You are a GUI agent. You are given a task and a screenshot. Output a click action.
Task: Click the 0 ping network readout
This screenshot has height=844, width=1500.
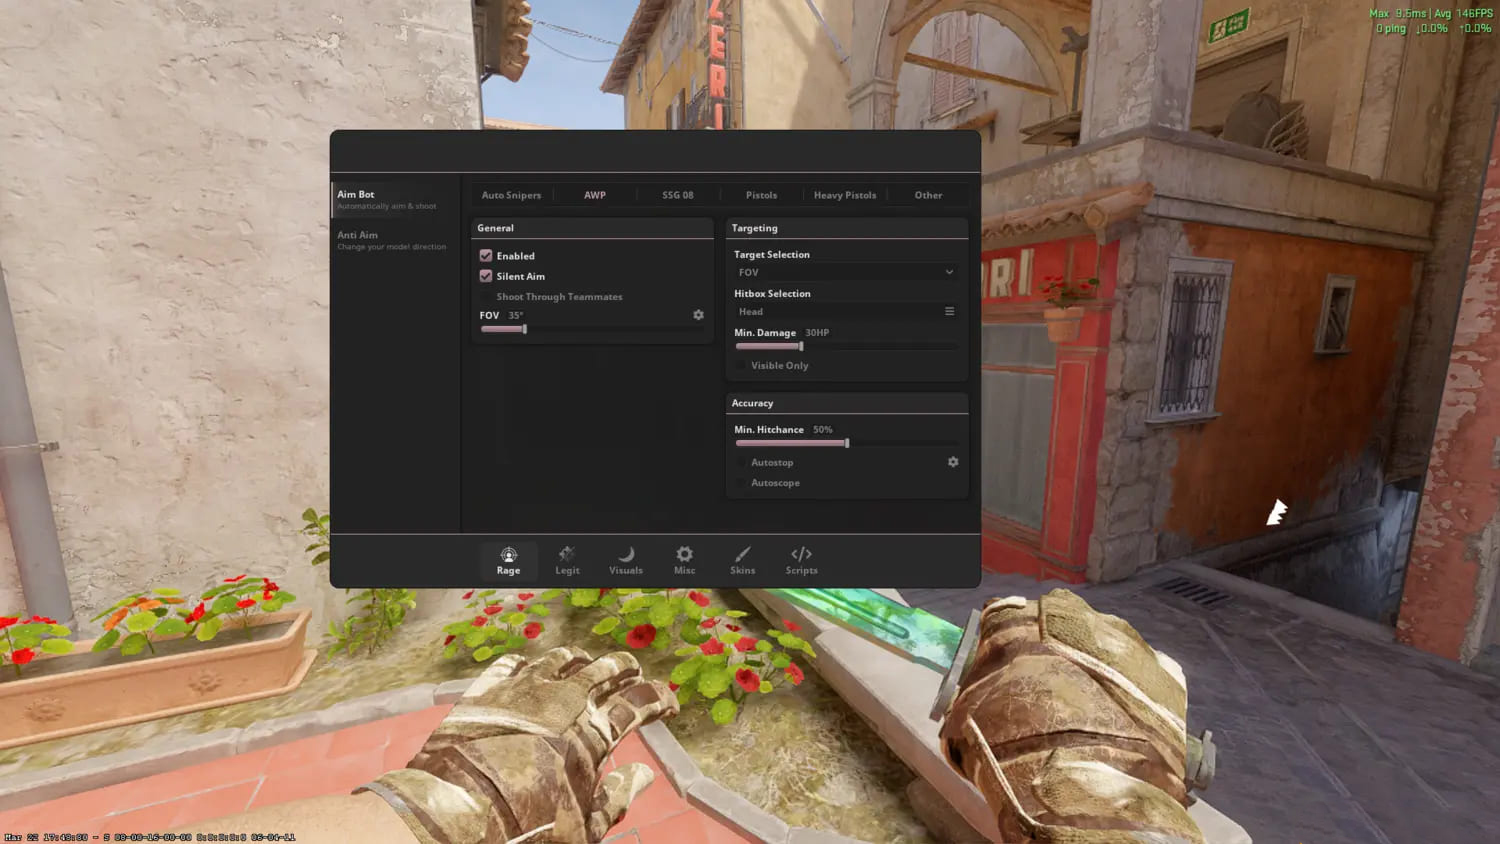tap(1391, 29)
